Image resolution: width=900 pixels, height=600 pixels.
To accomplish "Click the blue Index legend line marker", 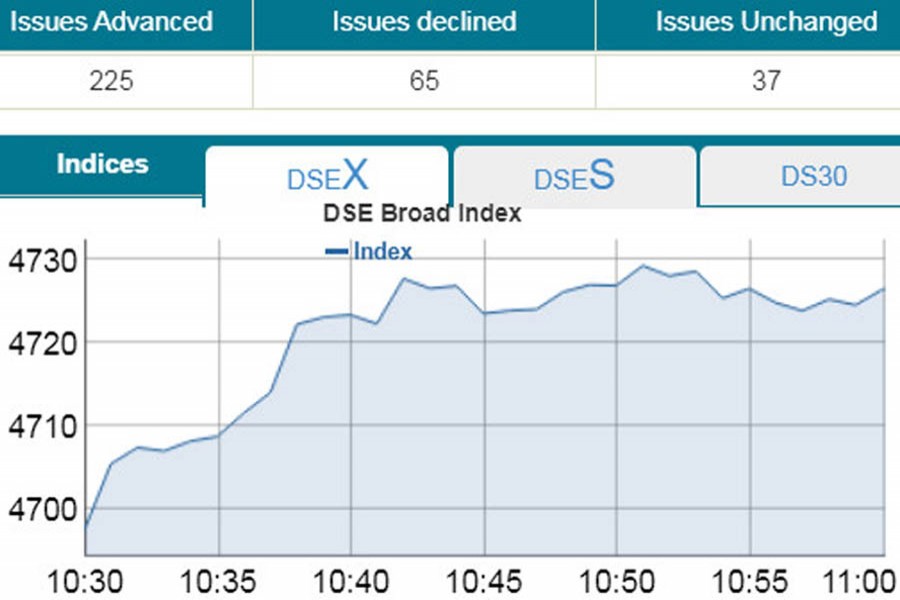I will (x=336, y=251).
